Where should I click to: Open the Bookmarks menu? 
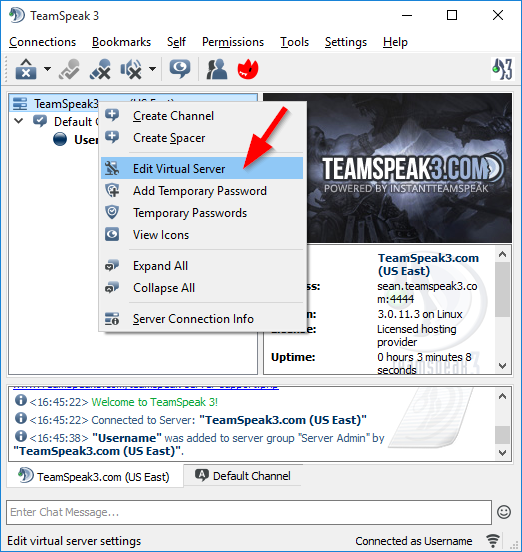(121, 42)
